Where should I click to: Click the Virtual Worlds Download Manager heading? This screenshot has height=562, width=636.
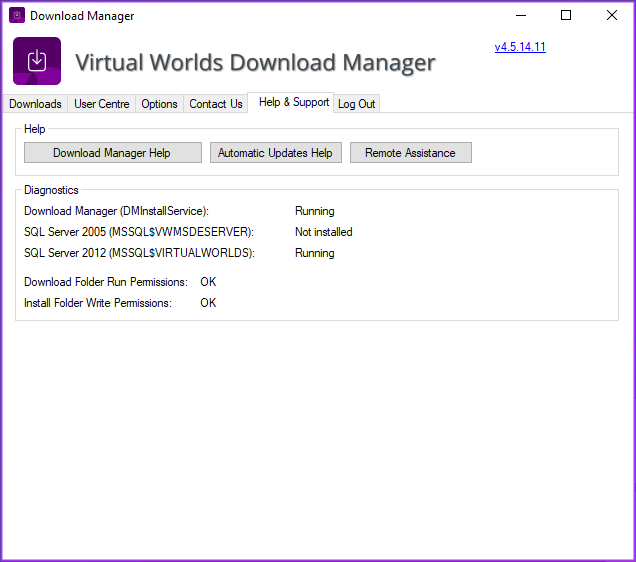[x=255, y=62]
